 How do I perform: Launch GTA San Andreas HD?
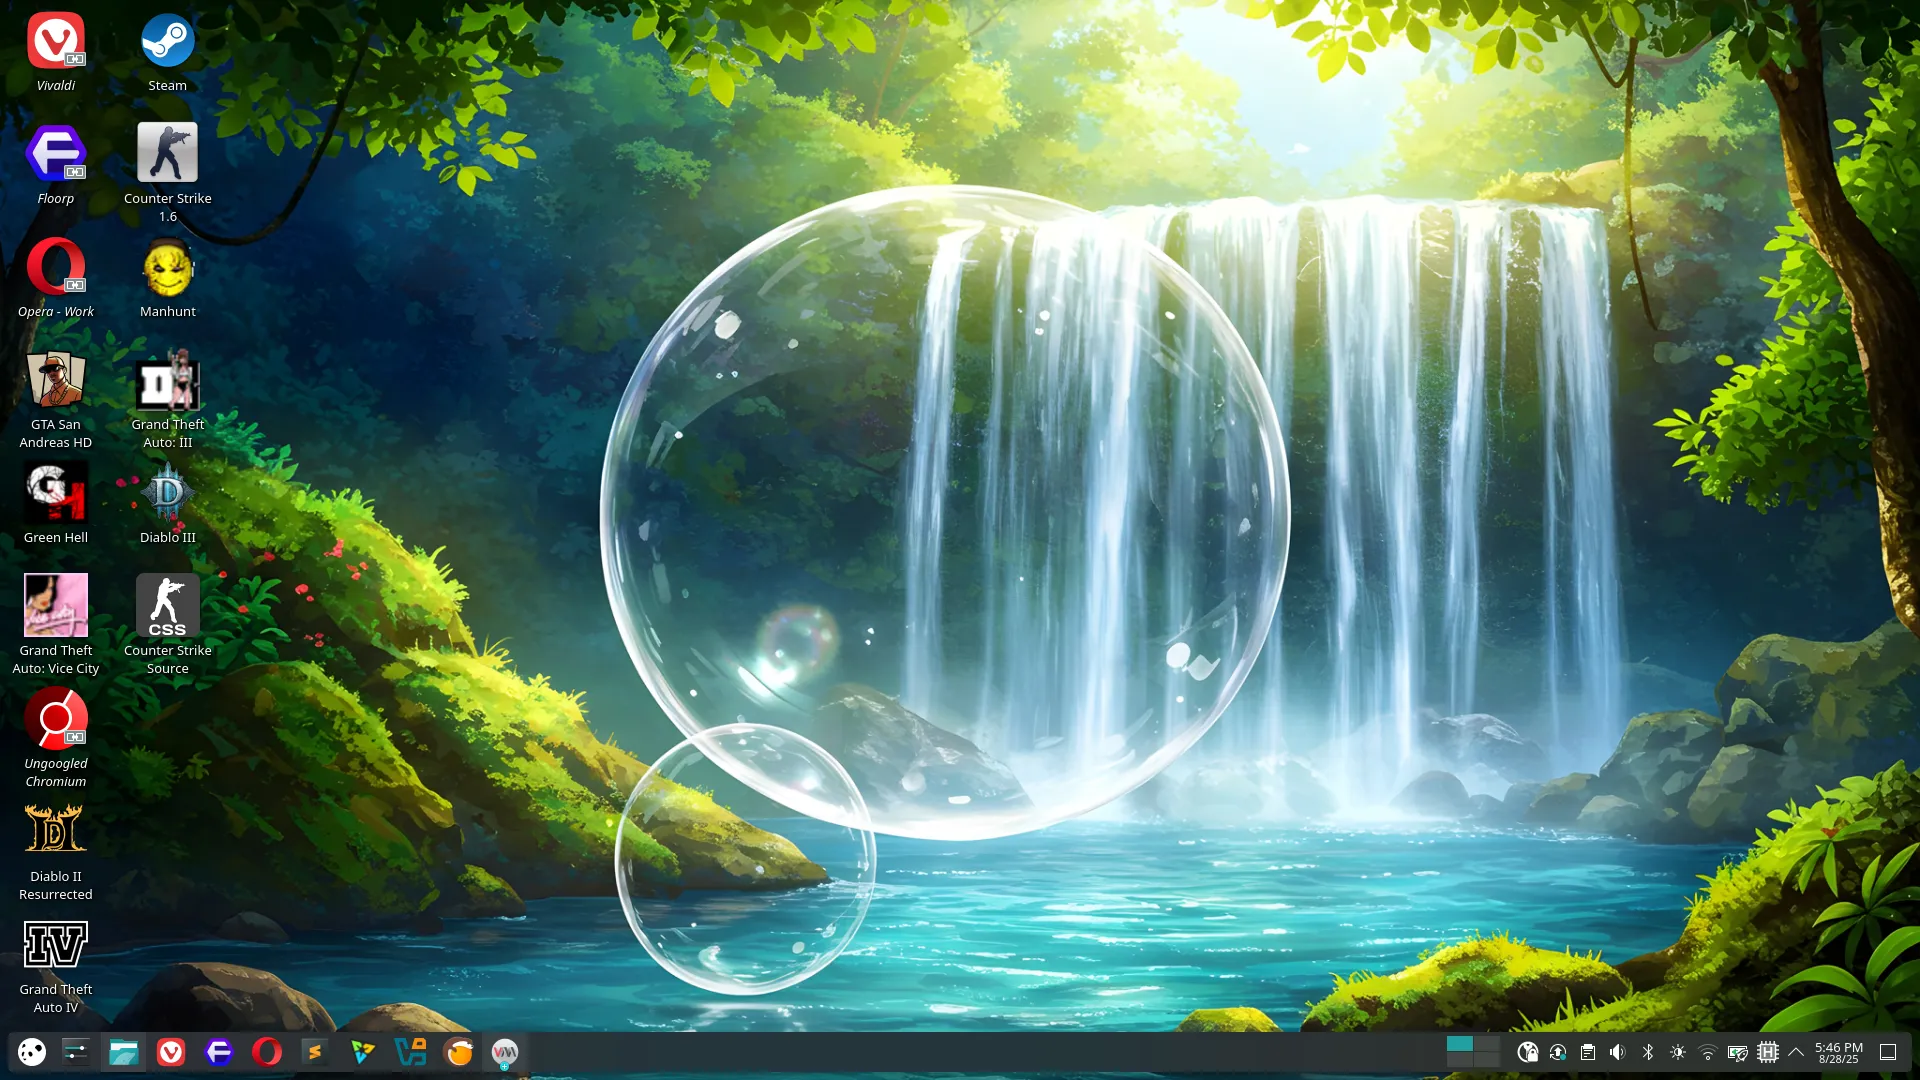(x=56, y=380)
